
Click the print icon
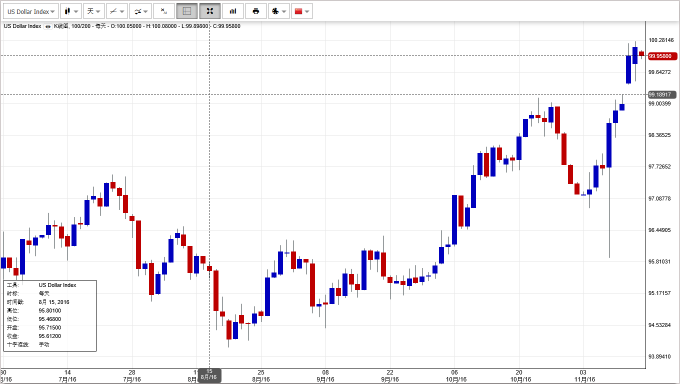point(256,11)
